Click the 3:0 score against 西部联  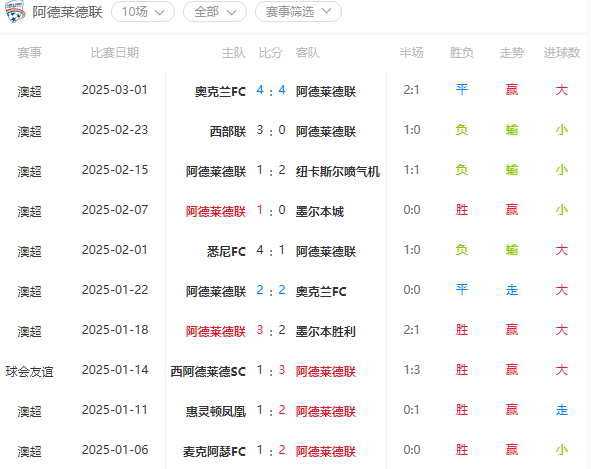271,130
